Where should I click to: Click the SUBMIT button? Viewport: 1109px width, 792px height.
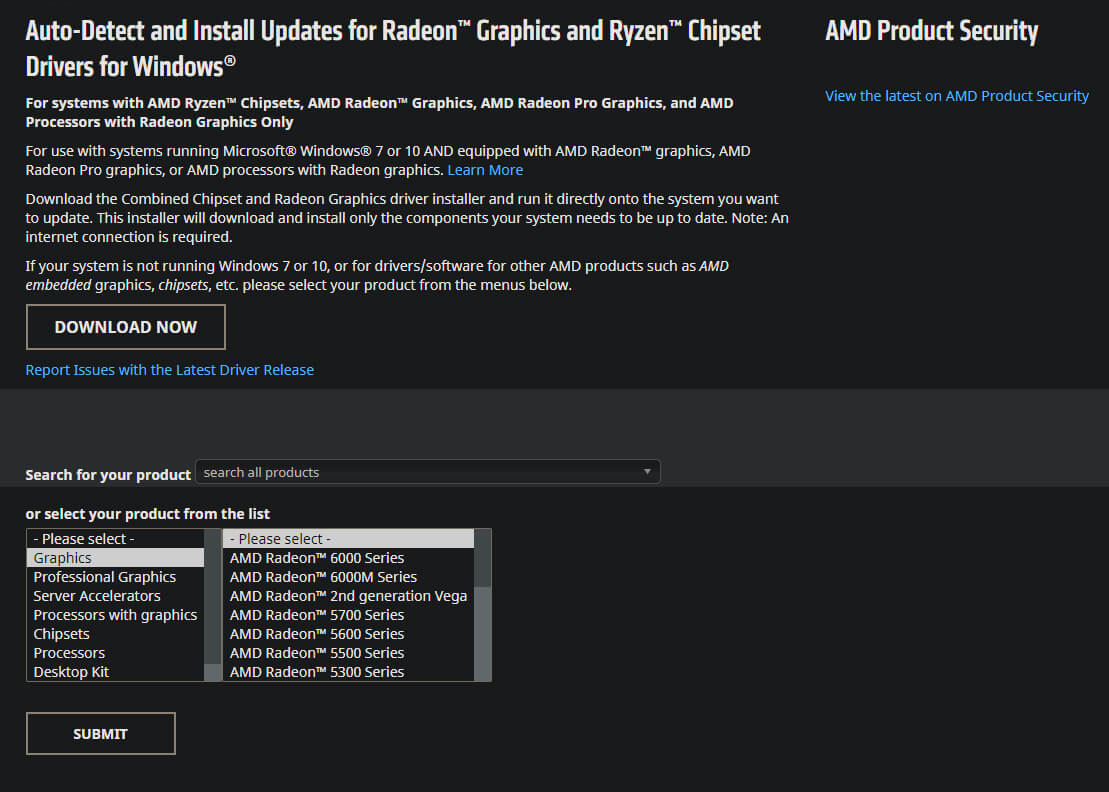100,733
